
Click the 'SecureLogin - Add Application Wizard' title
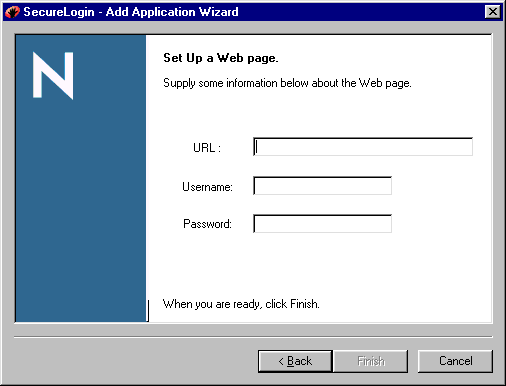tap(131, 12)
